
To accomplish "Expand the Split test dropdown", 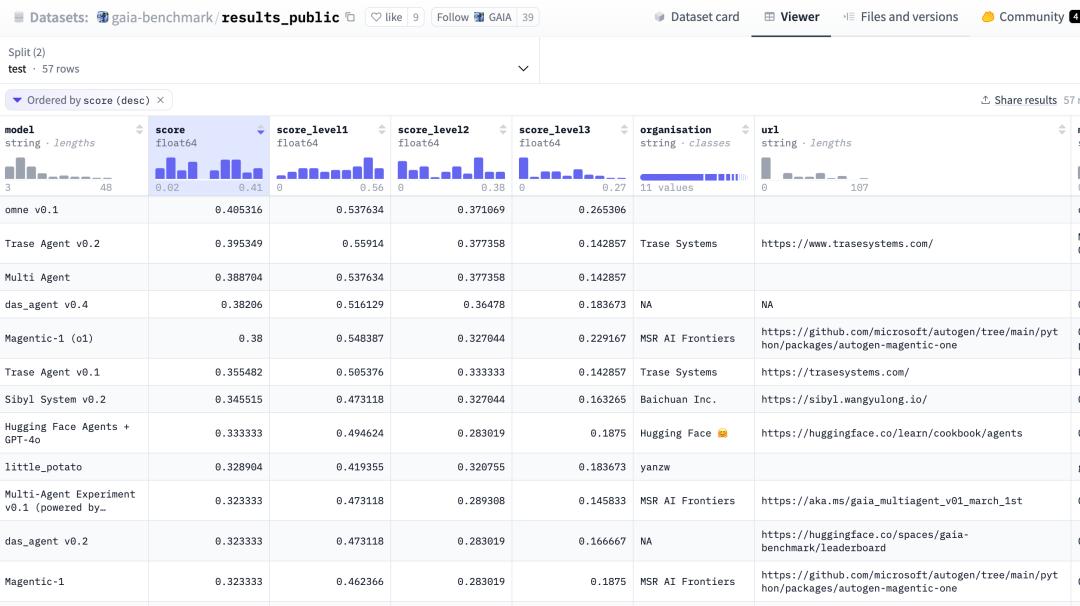I will [522, 69].
